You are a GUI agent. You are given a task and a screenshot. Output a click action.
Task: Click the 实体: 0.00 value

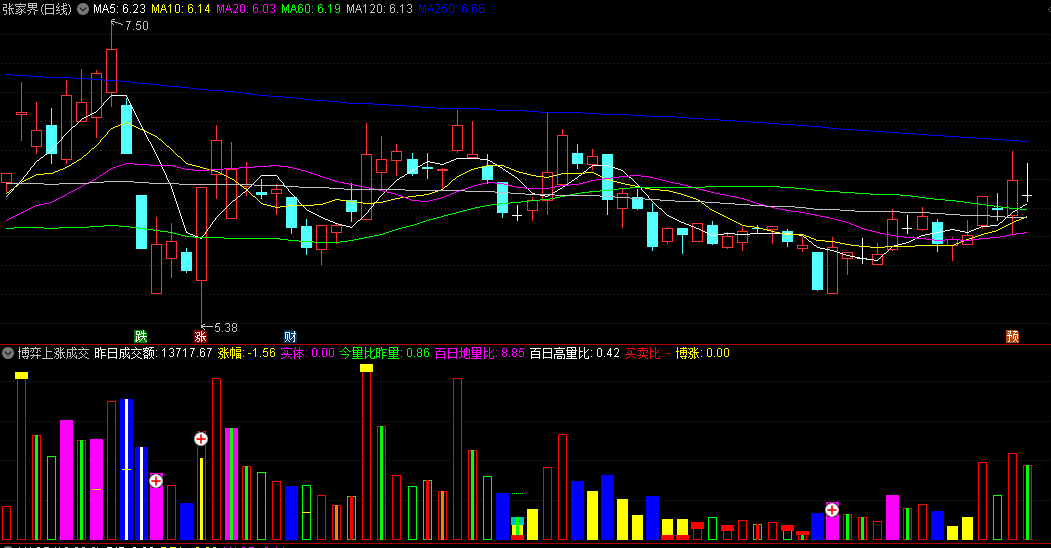[307, 353]
